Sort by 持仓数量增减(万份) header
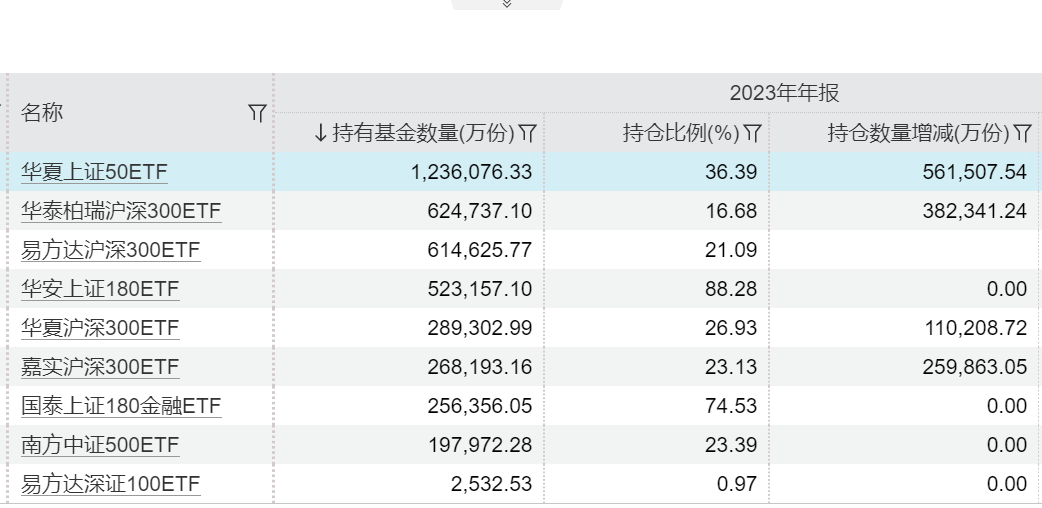 [919, 133]
